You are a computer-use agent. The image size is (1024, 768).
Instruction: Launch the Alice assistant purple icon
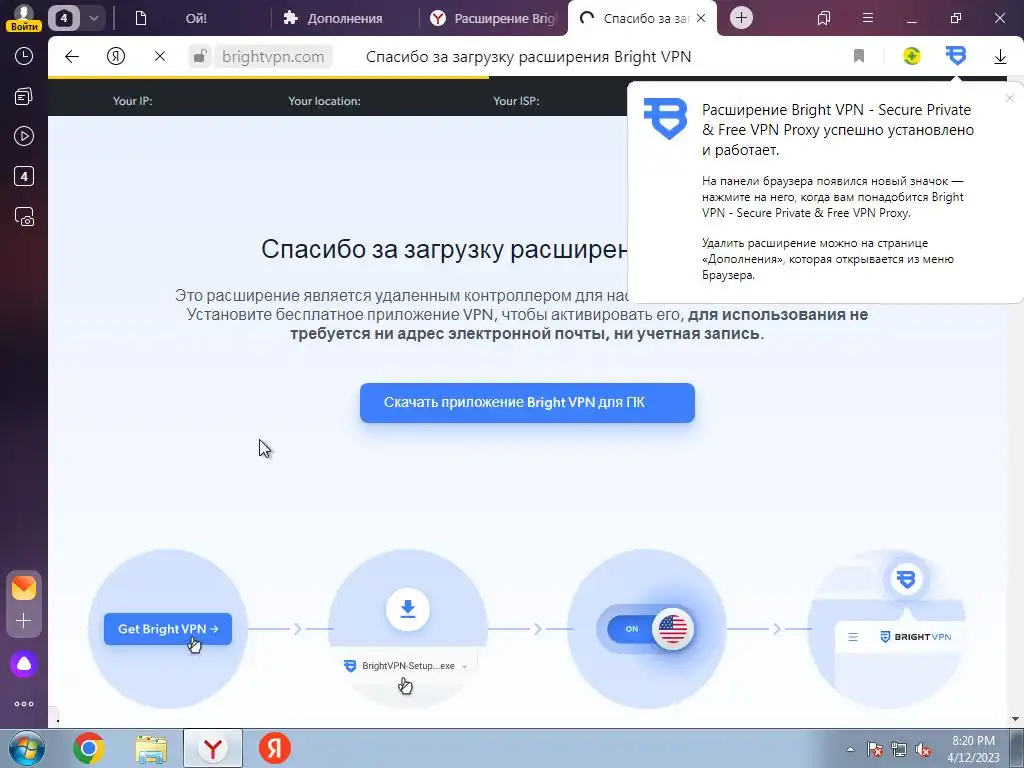click(24, 664)
